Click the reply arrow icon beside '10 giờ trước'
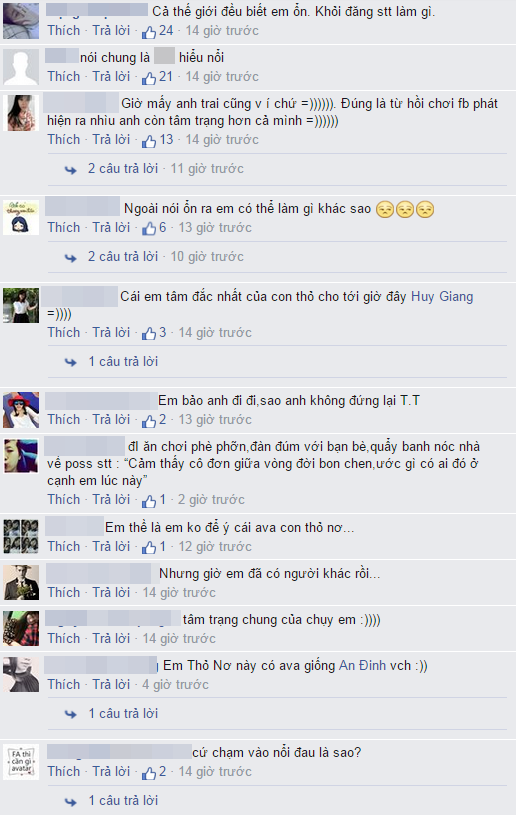516x815 pixels. pos(70,257)
